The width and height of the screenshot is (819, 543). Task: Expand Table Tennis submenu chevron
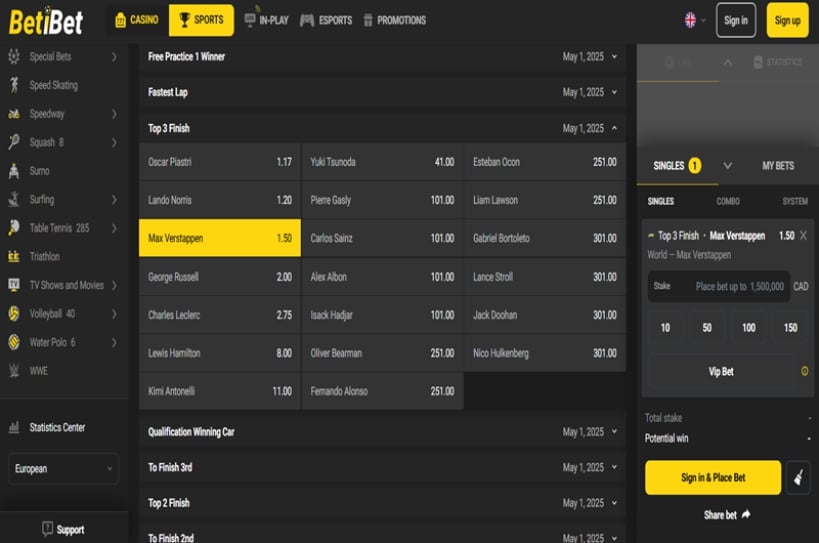click(x=114, y=228)
